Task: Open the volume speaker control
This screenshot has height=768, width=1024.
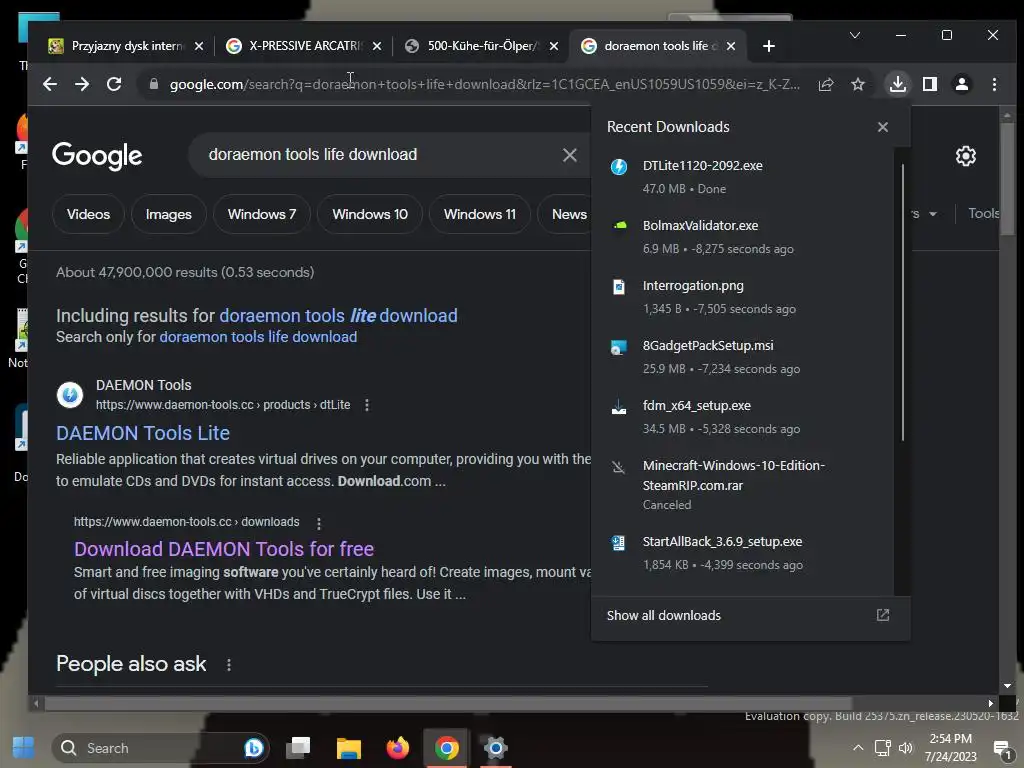Action: tap(906, 748)
